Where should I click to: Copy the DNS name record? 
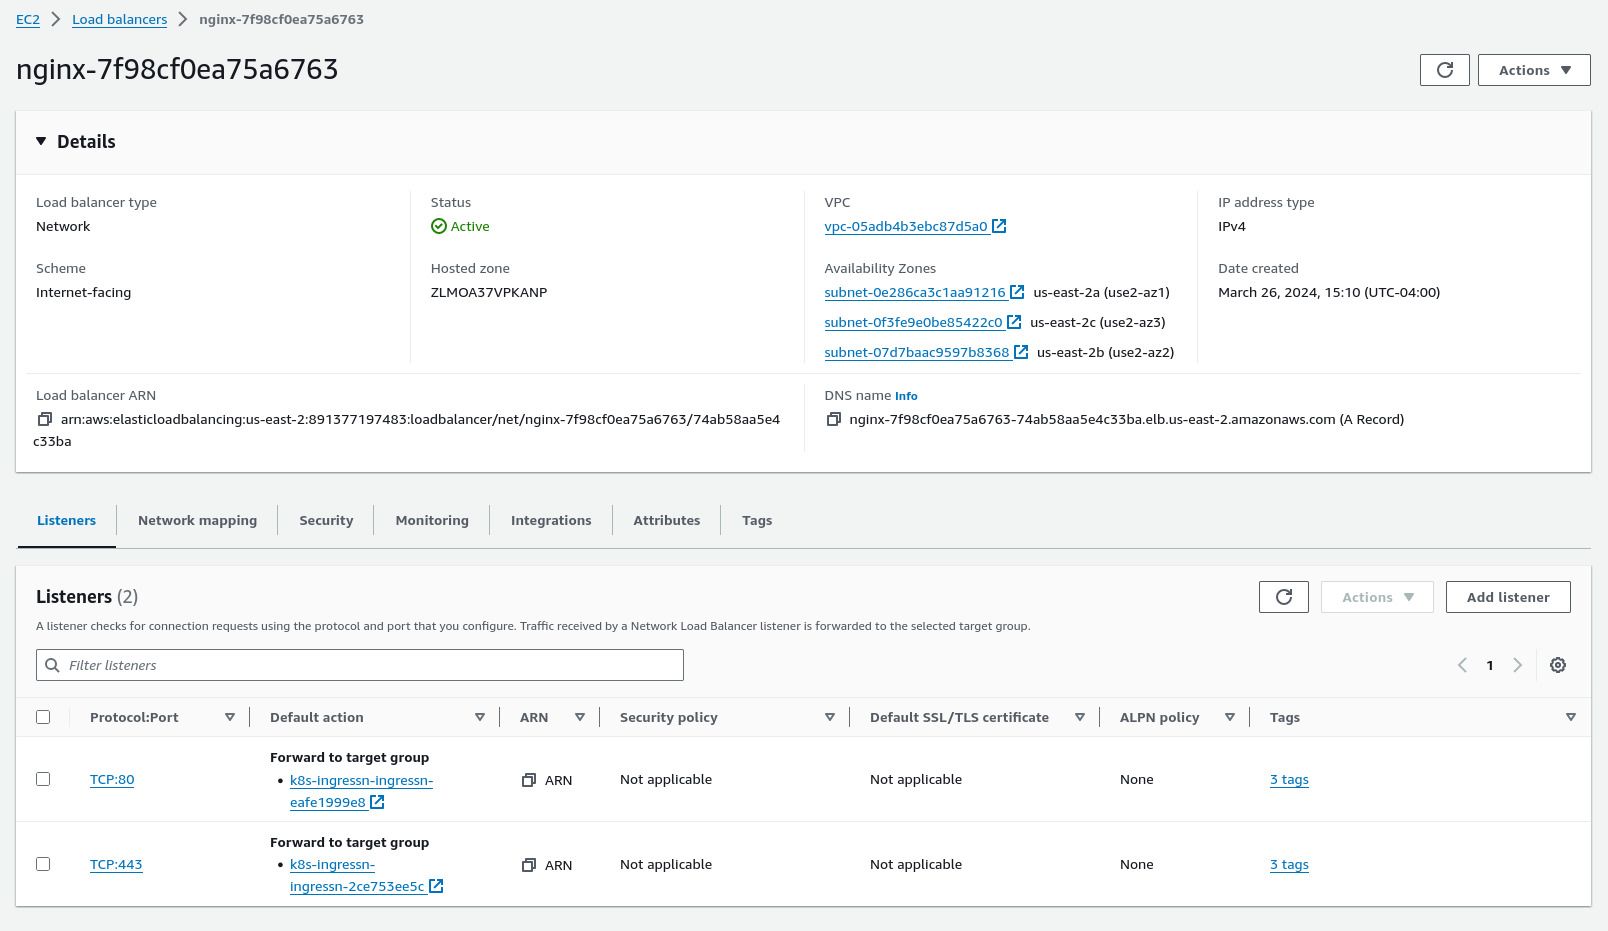pos(834,419)
